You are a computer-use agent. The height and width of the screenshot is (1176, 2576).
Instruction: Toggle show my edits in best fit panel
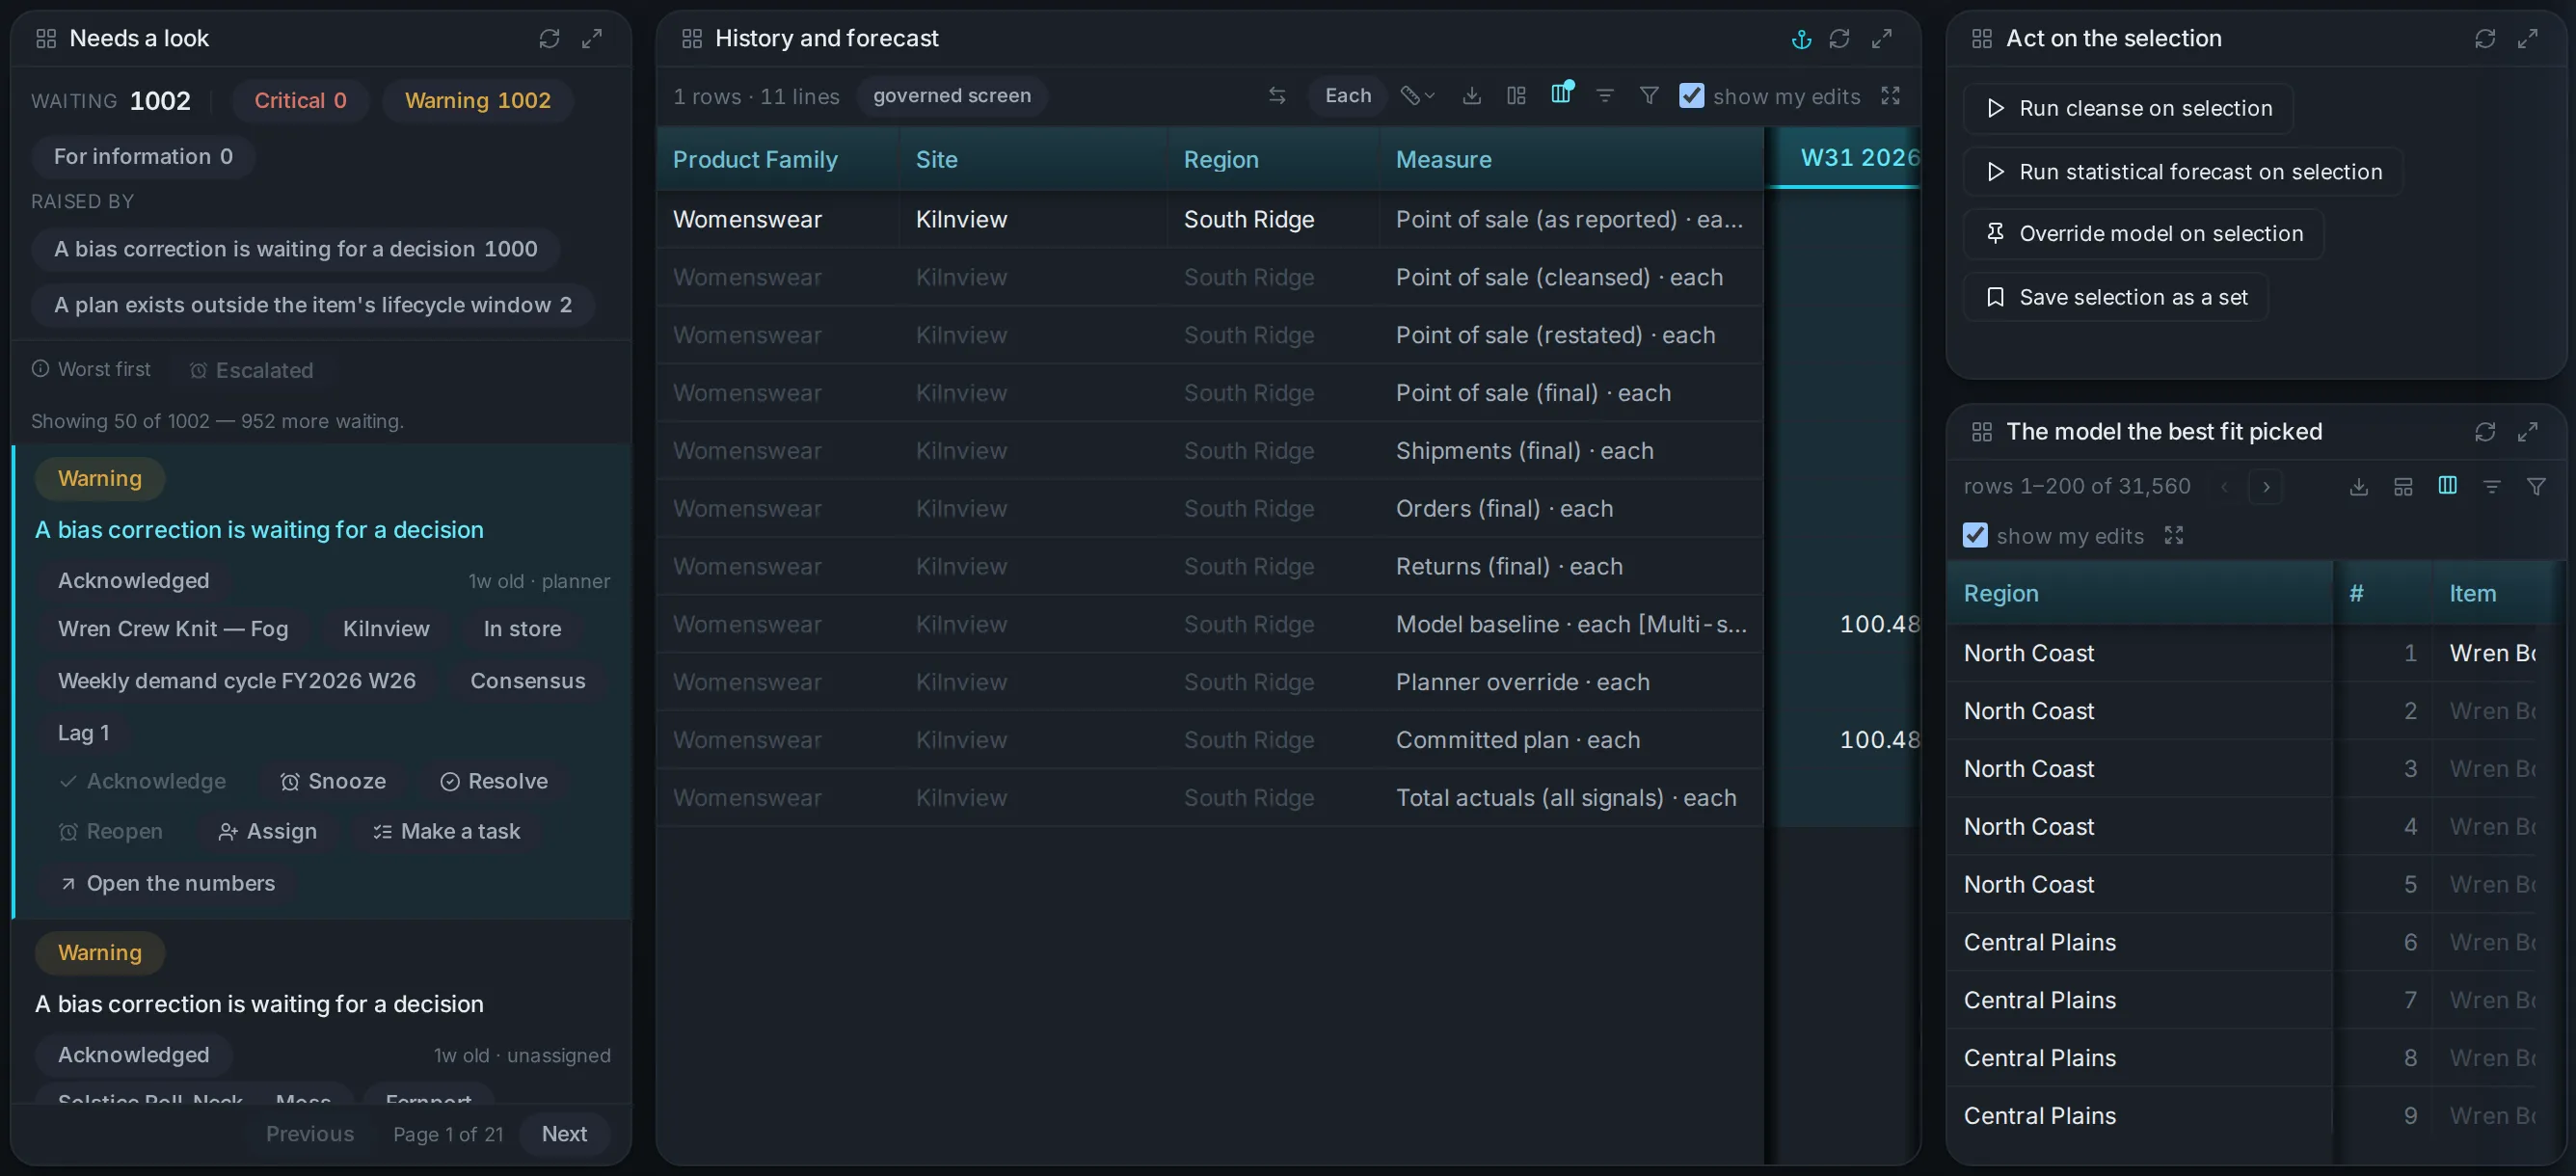point(1975,536)
